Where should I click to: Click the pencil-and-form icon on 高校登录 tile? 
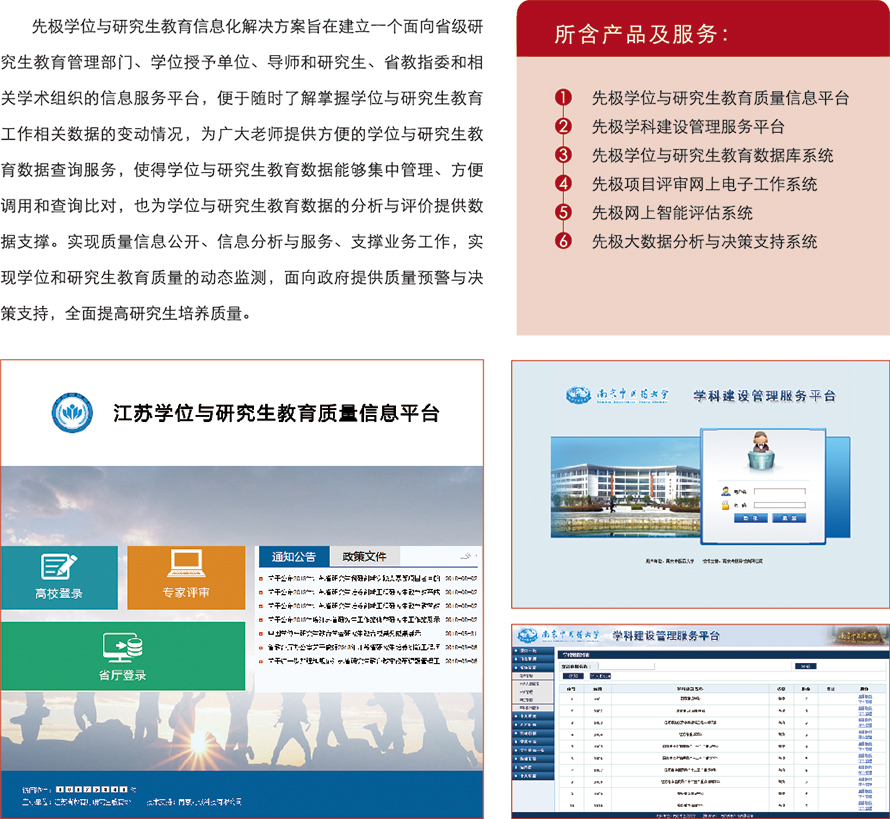[x=59, y=567]
